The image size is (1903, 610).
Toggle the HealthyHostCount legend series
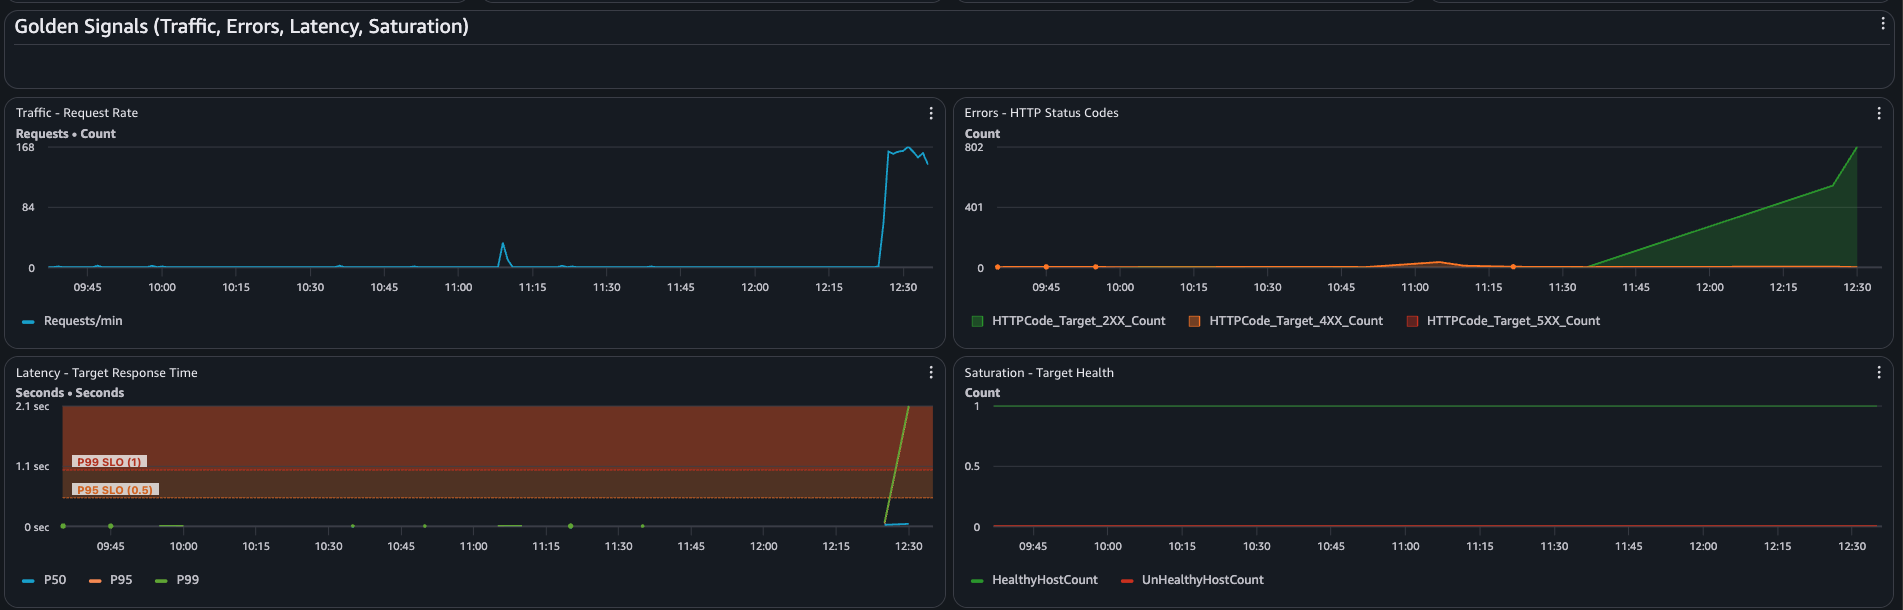tap(1034, 580)
